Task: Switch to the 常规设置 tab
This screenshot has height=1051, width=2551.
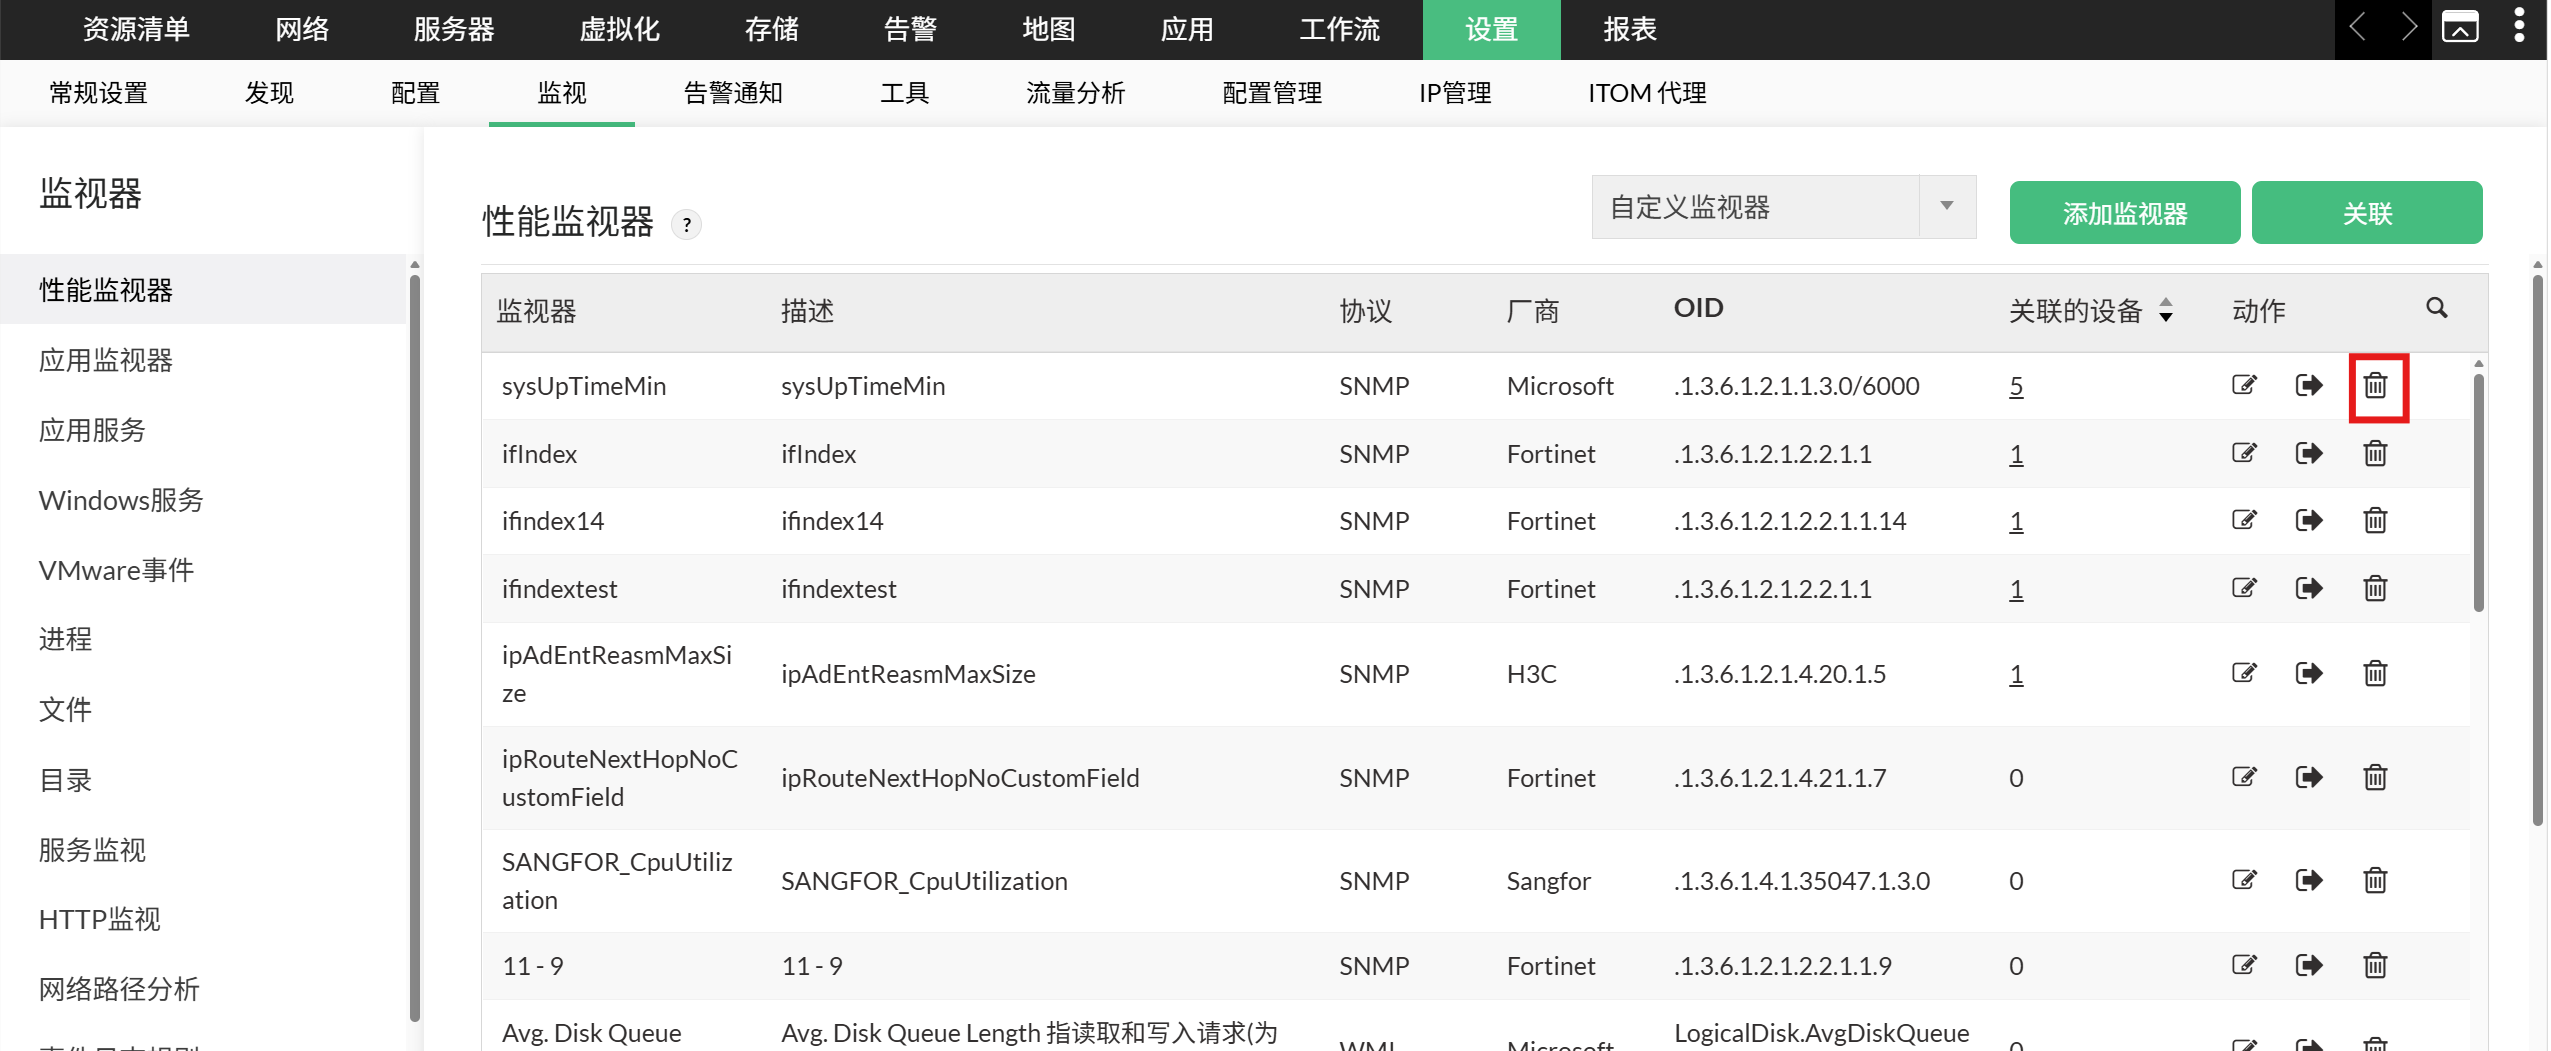Action: click(98, 93)
